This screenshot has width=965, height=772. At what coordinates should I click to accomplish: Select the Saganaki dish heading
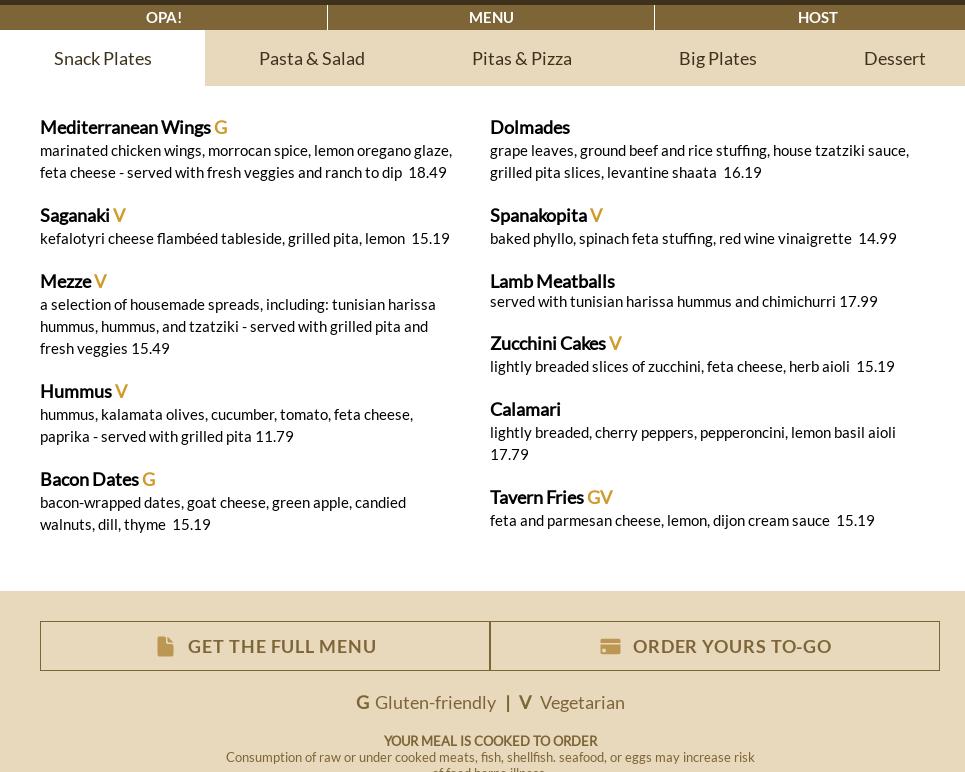point(75,215)
